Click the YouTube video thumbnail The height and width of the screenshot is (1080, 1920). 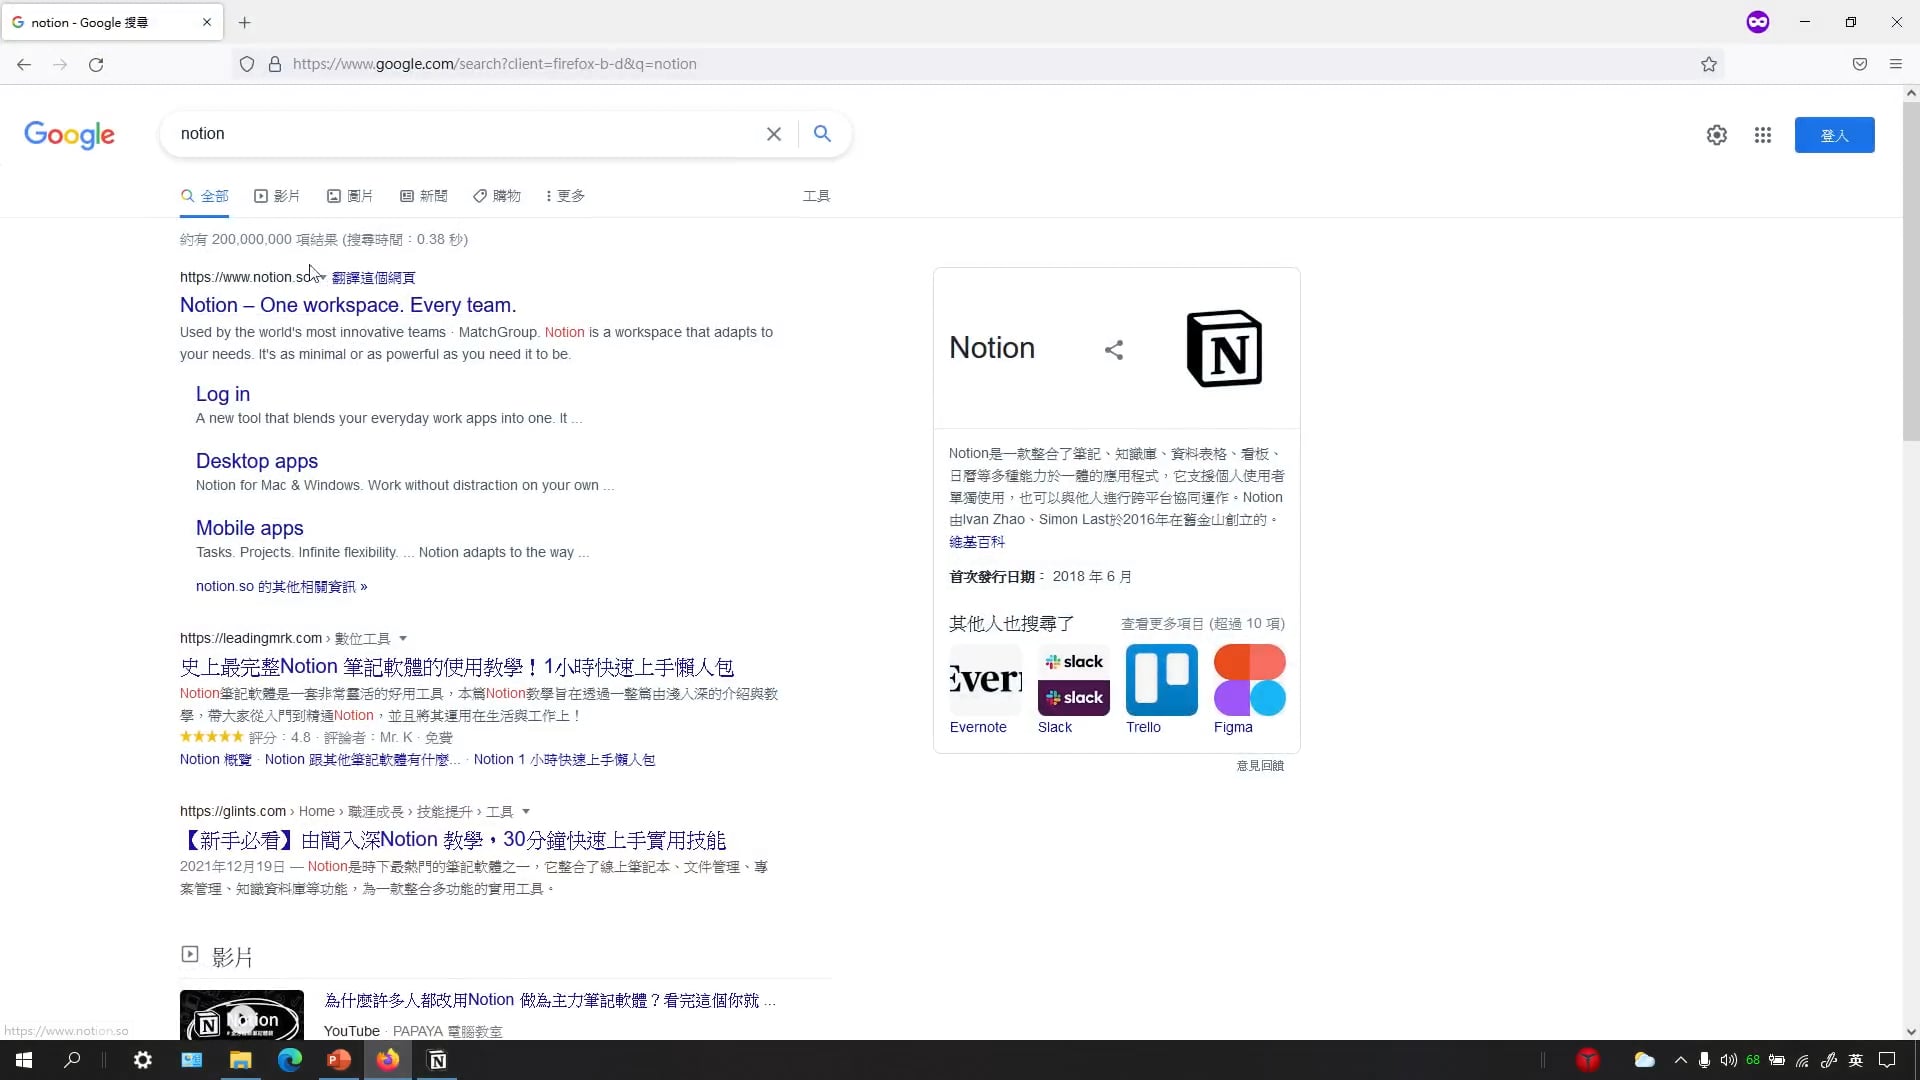[241, 1015]
